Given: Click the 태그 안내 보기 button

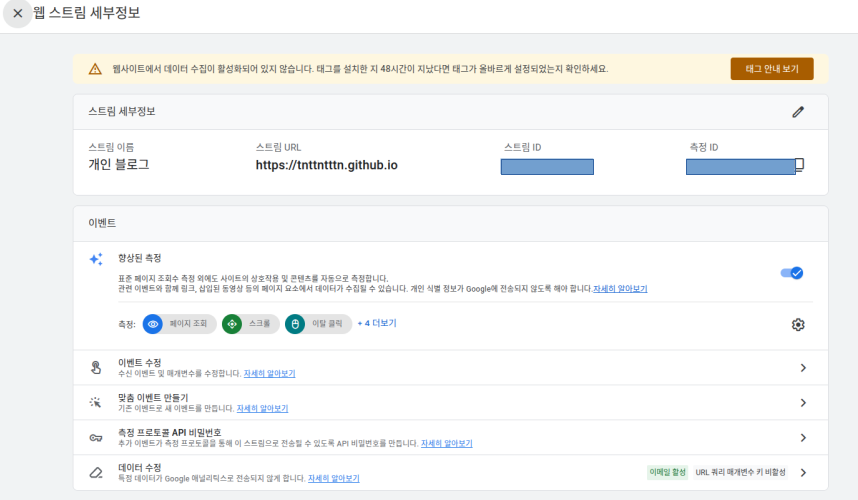Looking at the screenshot, I should [x=771, y=69].
